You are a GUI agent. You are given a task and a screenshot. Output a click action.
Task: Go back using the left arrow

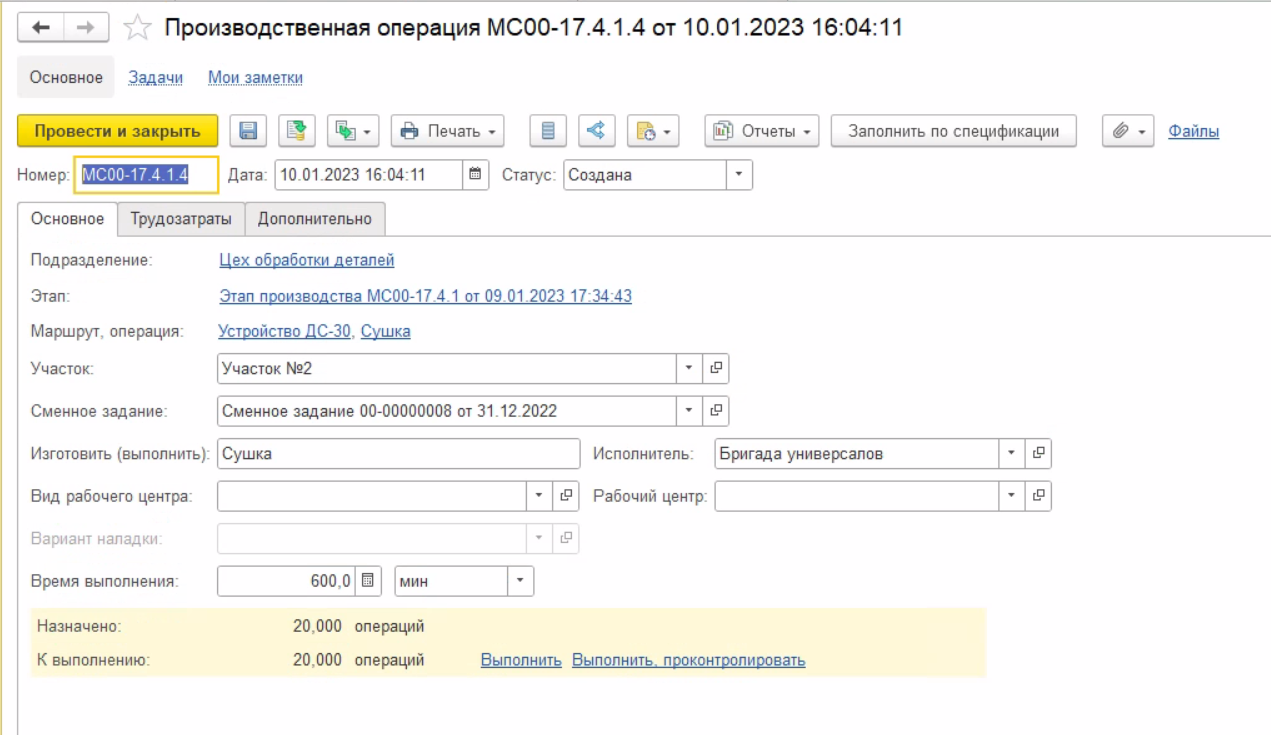click(42, 28)
